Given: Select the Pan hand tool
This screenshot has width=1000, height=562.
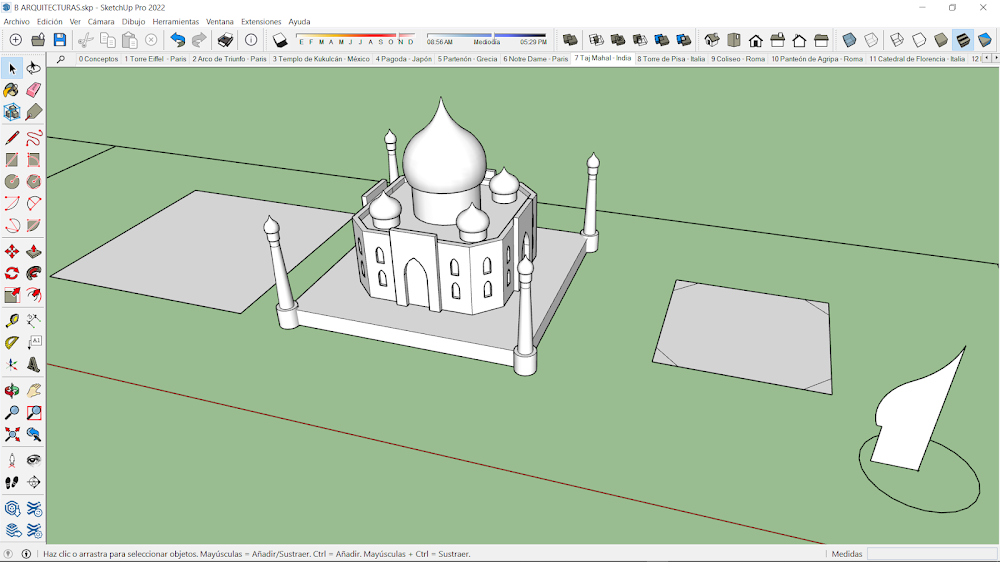Looking at the screenshot, I should [34, 390].
